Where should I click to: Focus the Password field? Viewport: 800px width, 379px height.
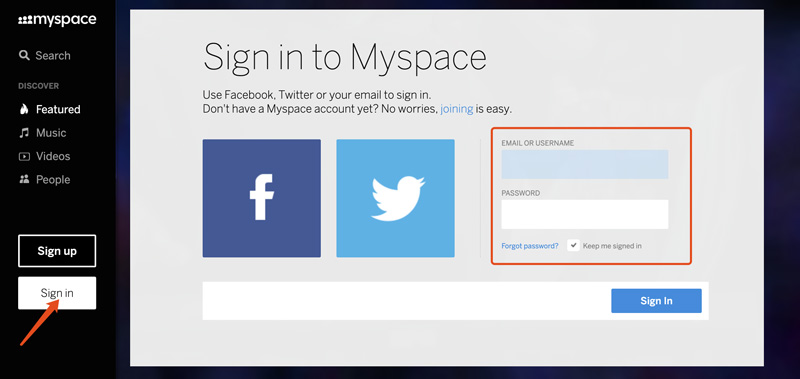click(x=585, y=214)
